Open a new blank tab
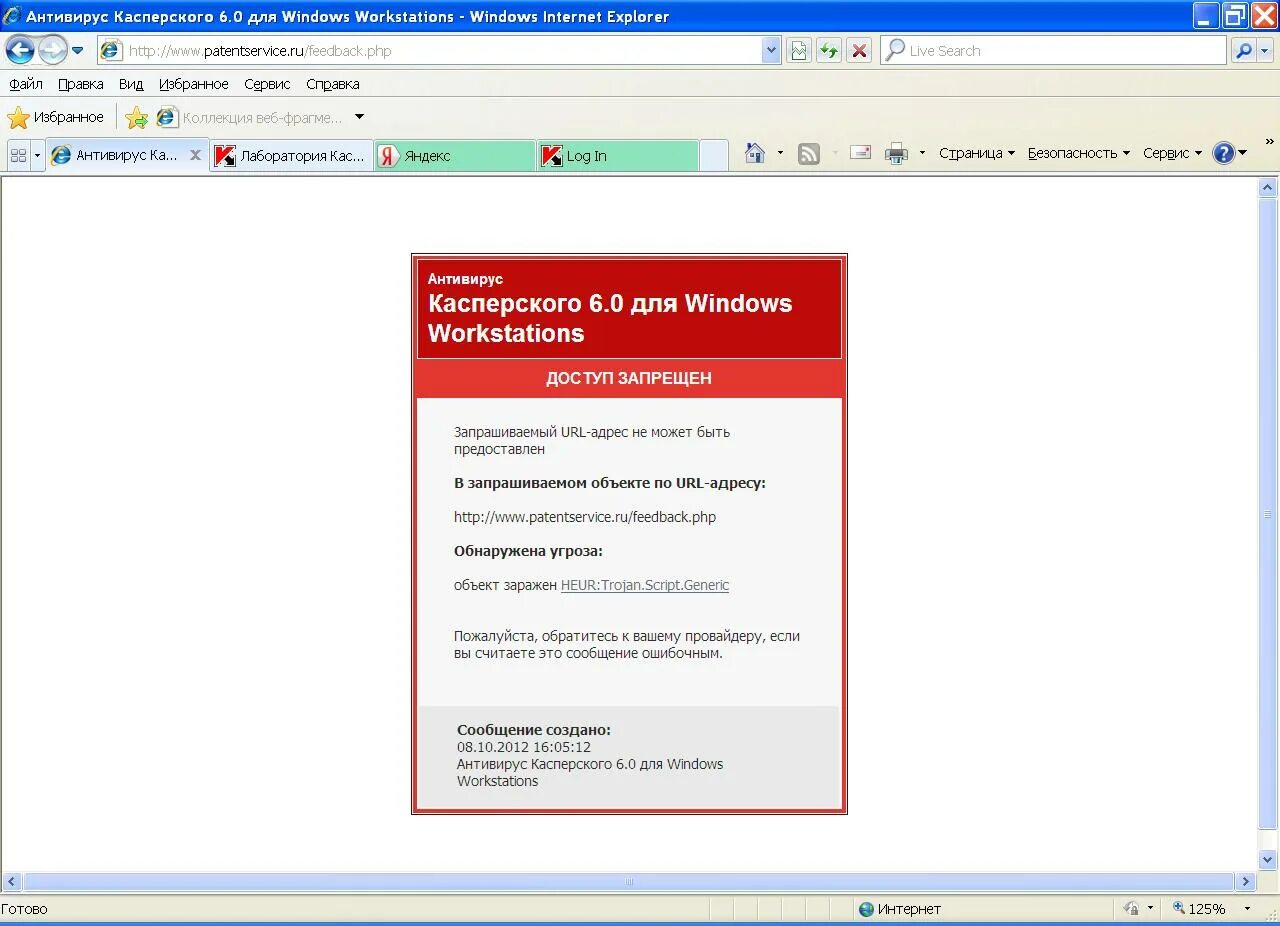 pyautogui.click(x=713, y=155)
